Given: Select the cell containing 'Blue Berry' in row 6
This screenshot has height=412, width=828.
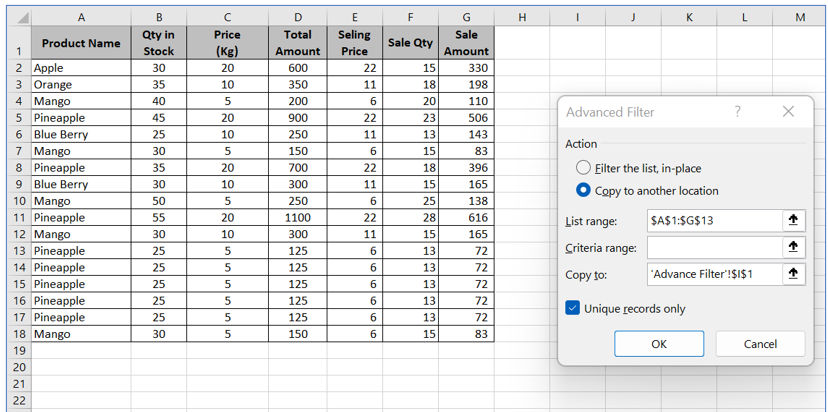Looking at the screenshot, I should (81, 134).
